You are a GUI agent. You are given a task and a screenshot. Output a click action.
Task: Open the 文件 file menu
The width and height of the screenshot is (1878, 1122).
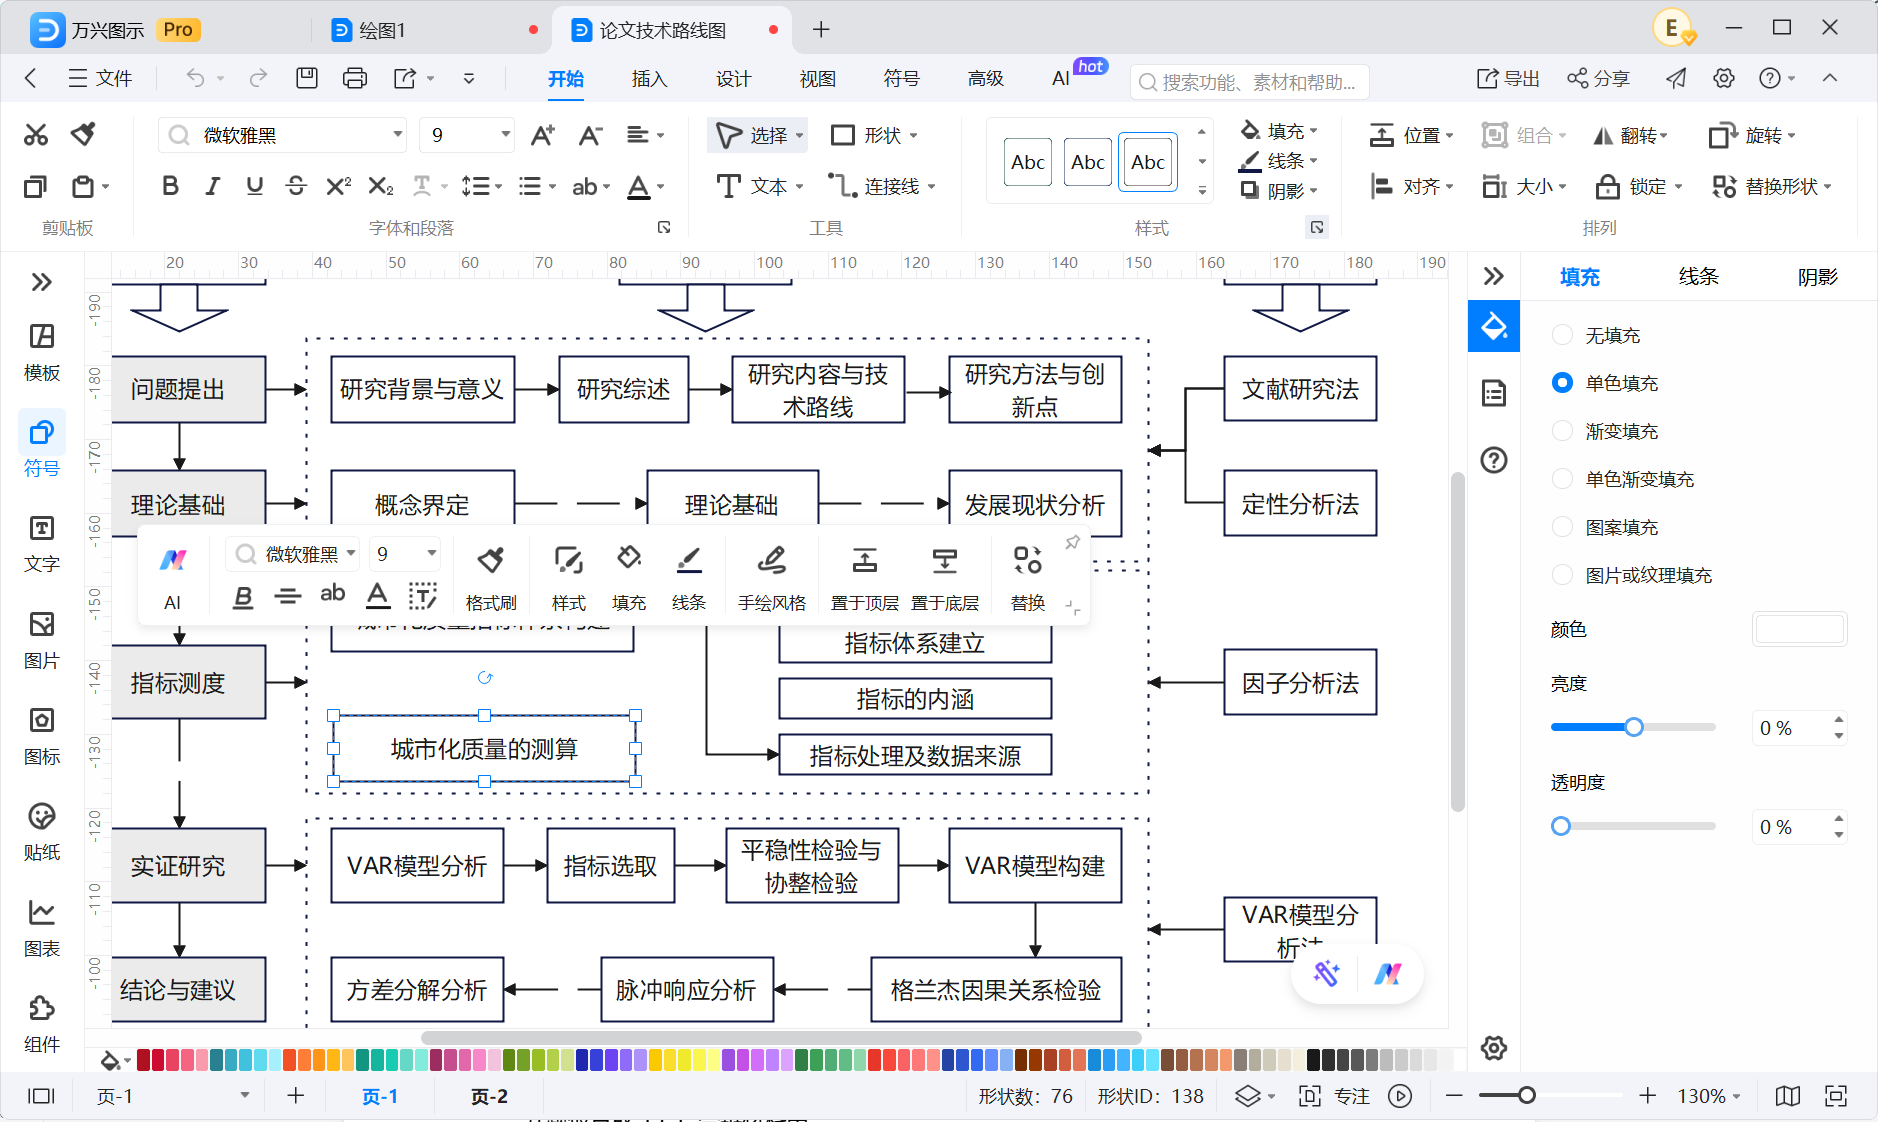pos(100,78)
